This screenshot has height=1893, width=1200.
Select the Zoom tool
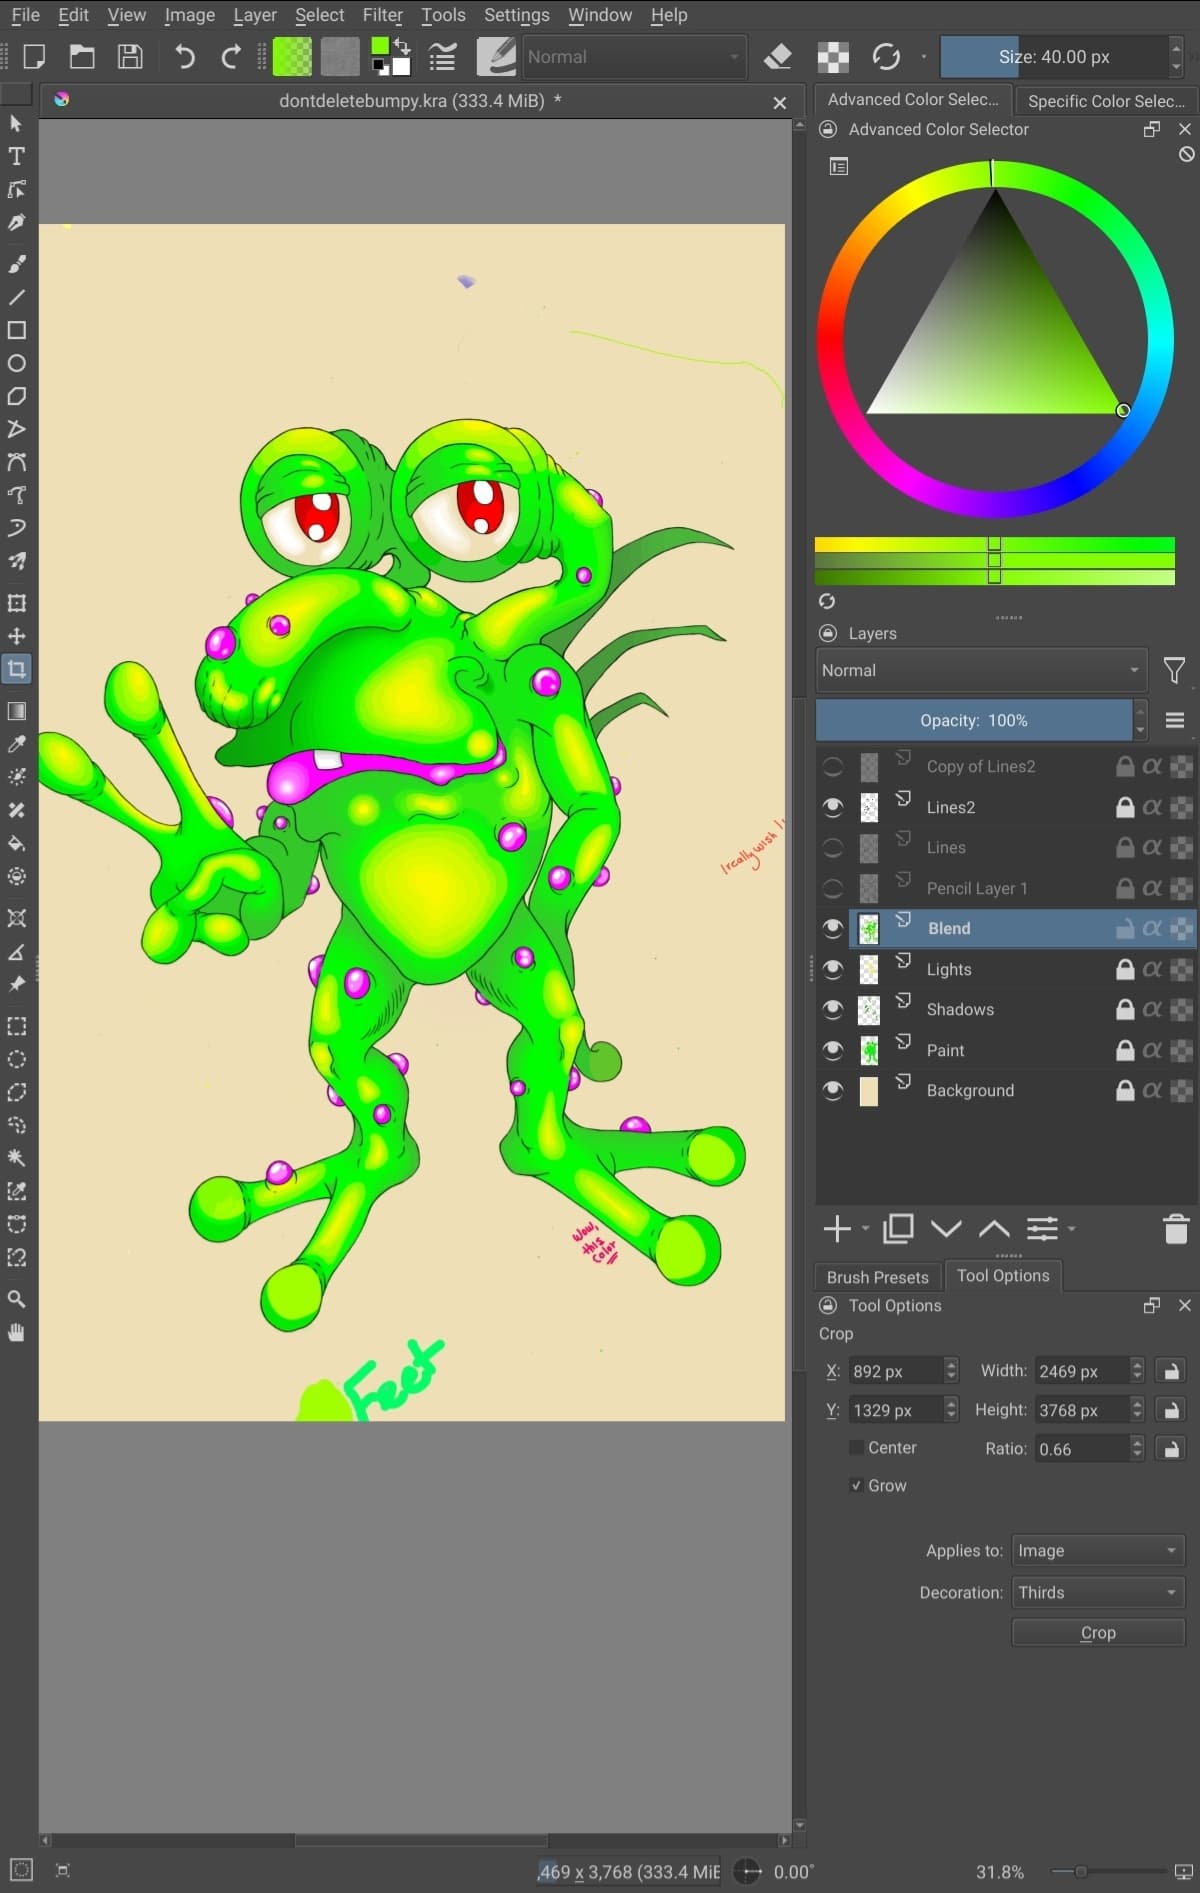tap(17, 1299)
